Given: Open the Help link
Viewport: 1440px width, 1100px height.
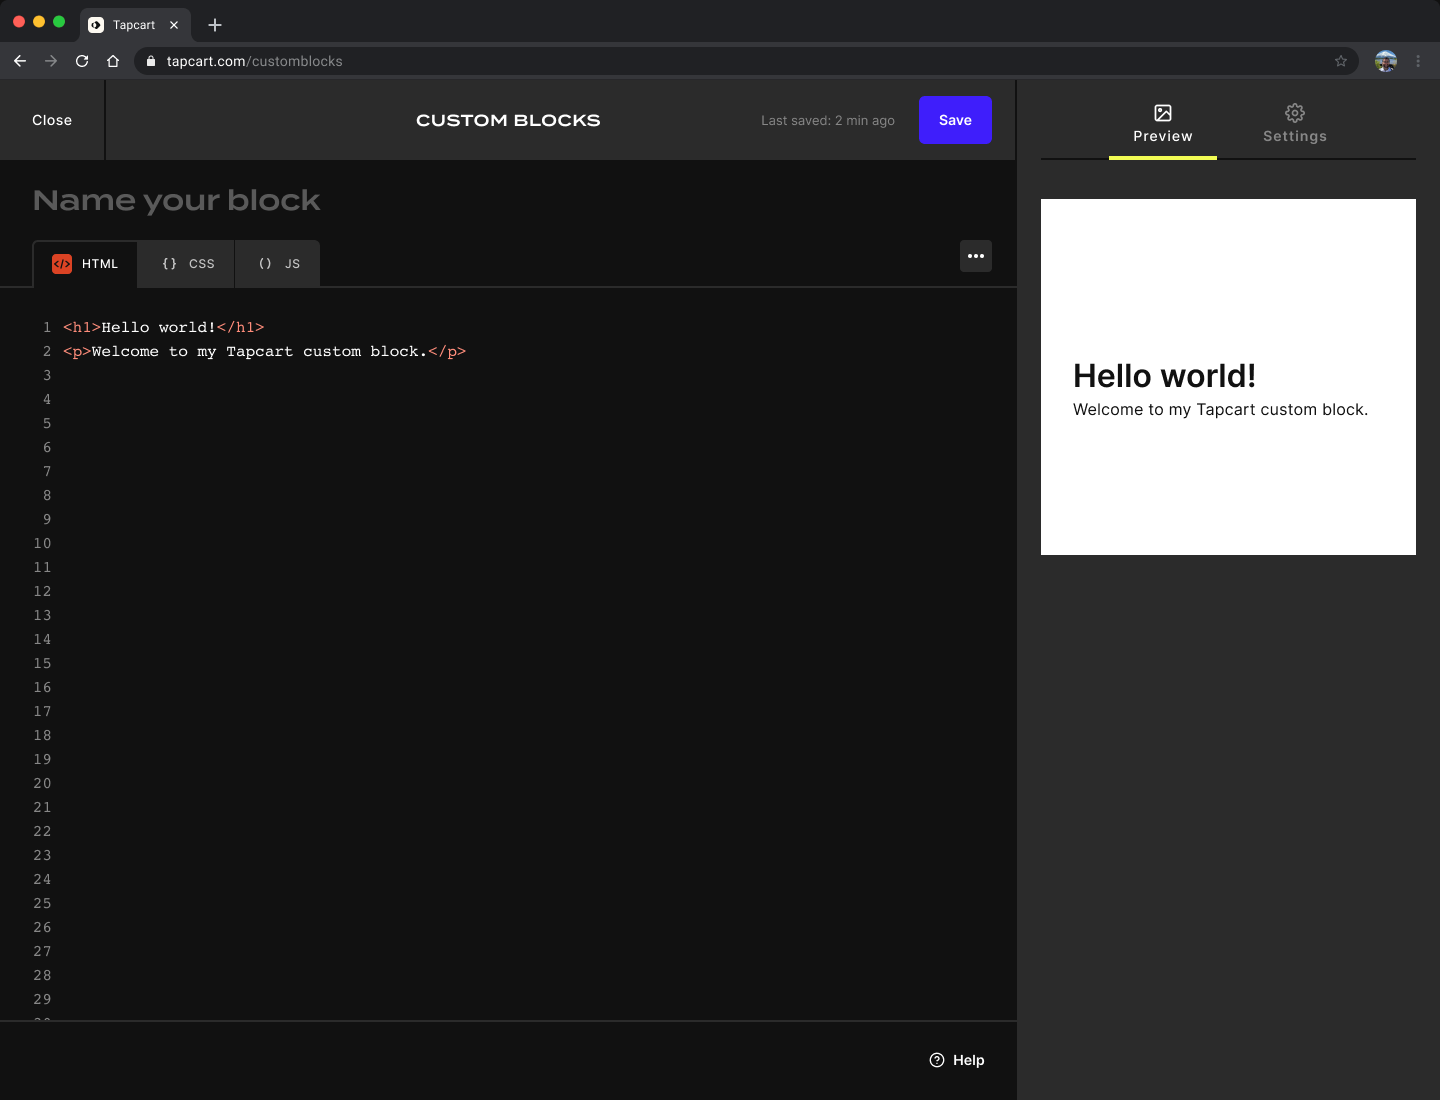Looking at the screenshot, I should click(957, 1060).
